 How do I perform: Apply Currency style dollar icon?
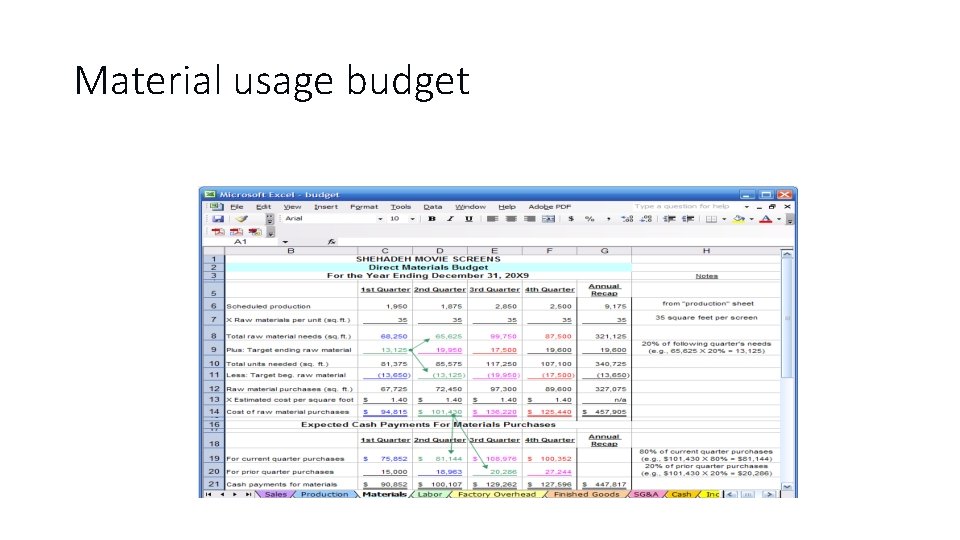pos(571,219)
